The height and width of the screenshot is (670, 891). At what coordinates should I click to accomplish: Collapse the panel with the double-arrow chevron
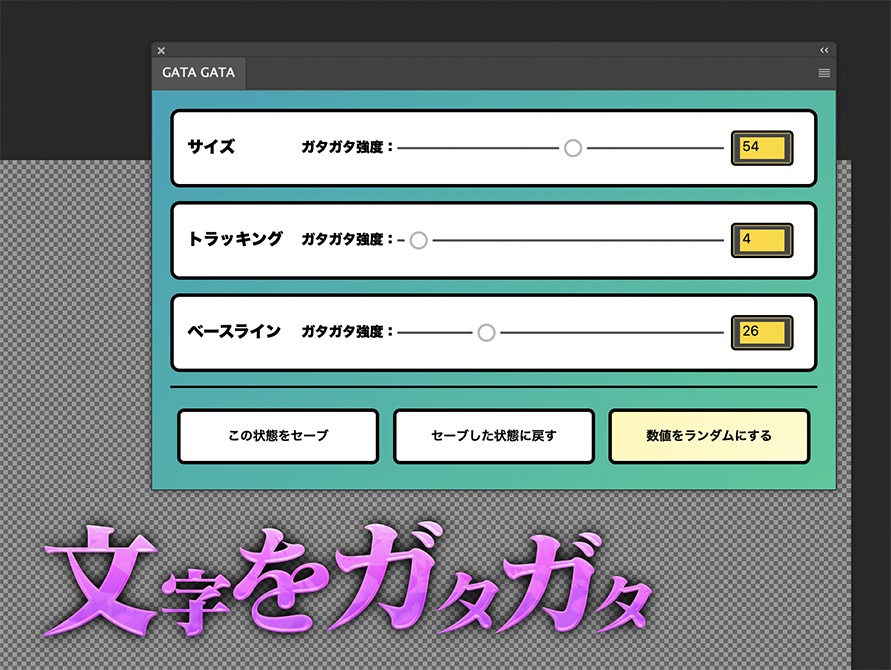click(823, 50)
